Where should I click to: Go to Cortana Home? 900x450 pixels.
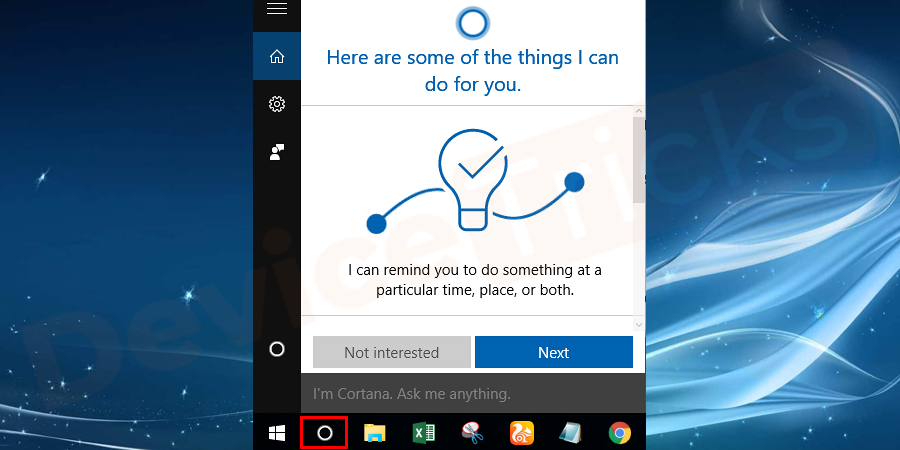(x=277, y=56)
